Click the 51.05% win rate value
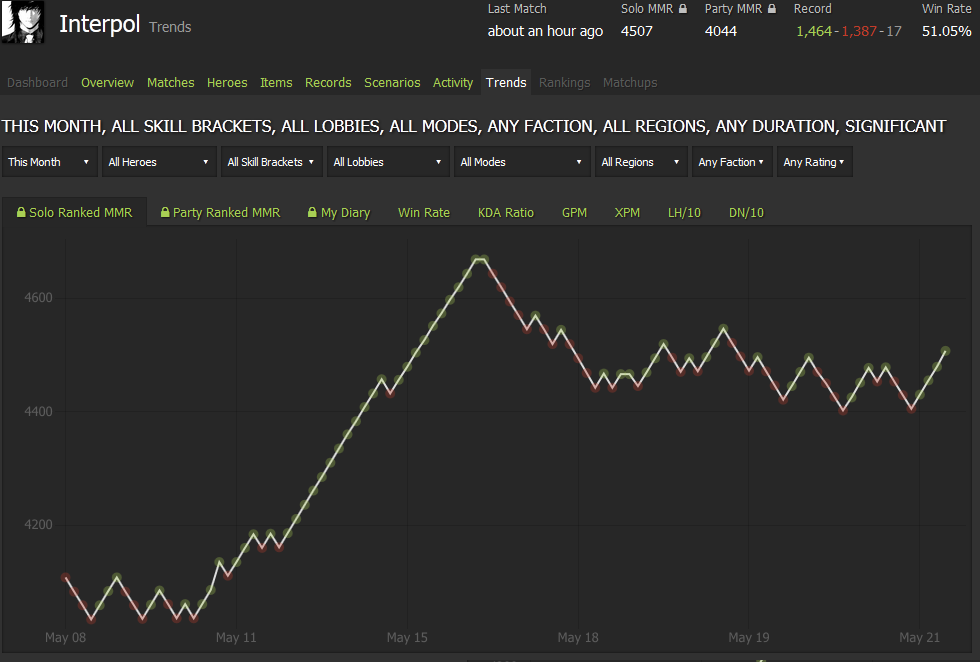This screenshot has width=980, height=662. click(946, 31)
